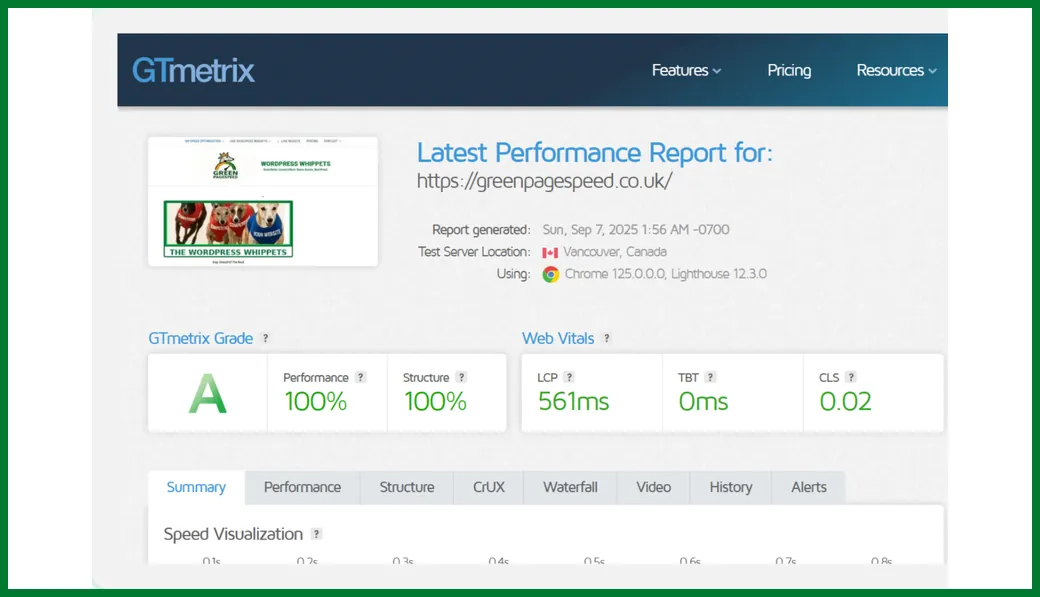
Task: Open the Waterfall tab
Action: coord(570,487)
